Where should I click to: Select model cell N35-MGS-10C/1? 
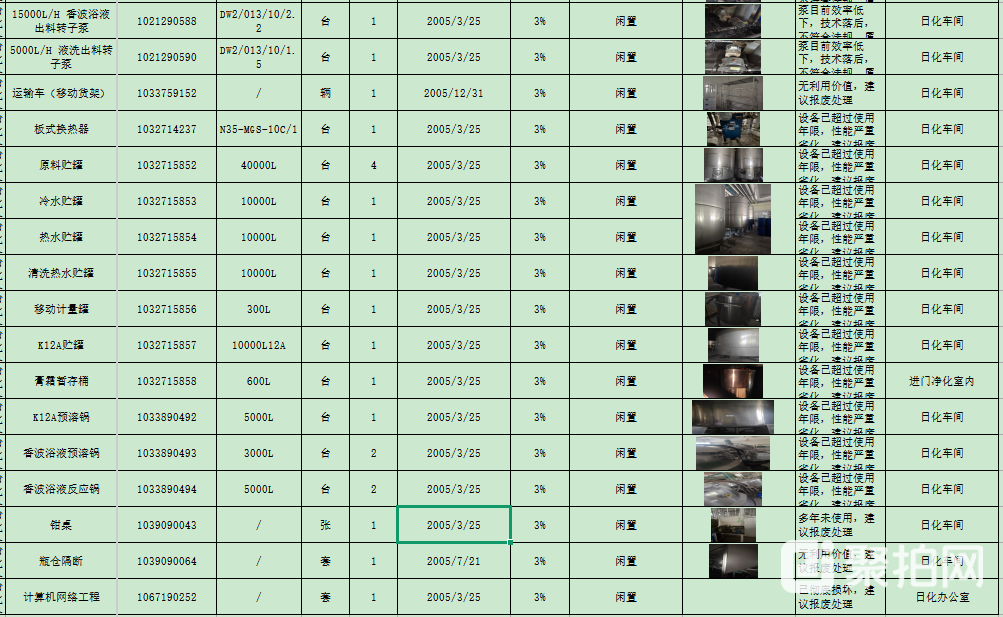click(x=258, y=129)
